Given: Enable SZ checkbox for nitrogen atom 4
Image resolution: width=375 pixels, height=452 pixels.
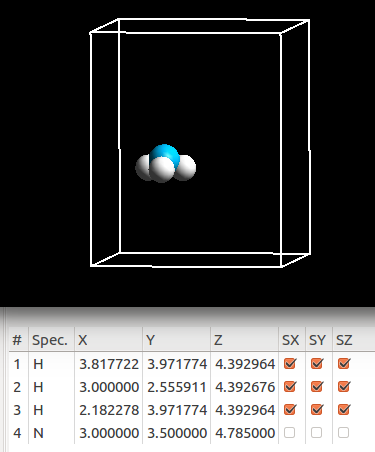Looking at the screenshot, I should pyautogui.click(x=343, y=433).
